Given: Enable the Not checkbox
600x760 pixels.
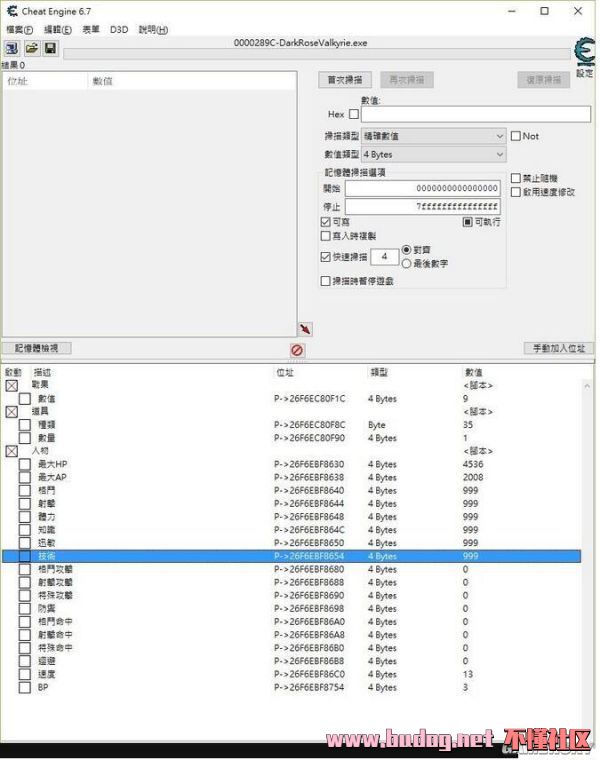Looking at the screenshot, I should pyautogui.click(x=516, y=136).
